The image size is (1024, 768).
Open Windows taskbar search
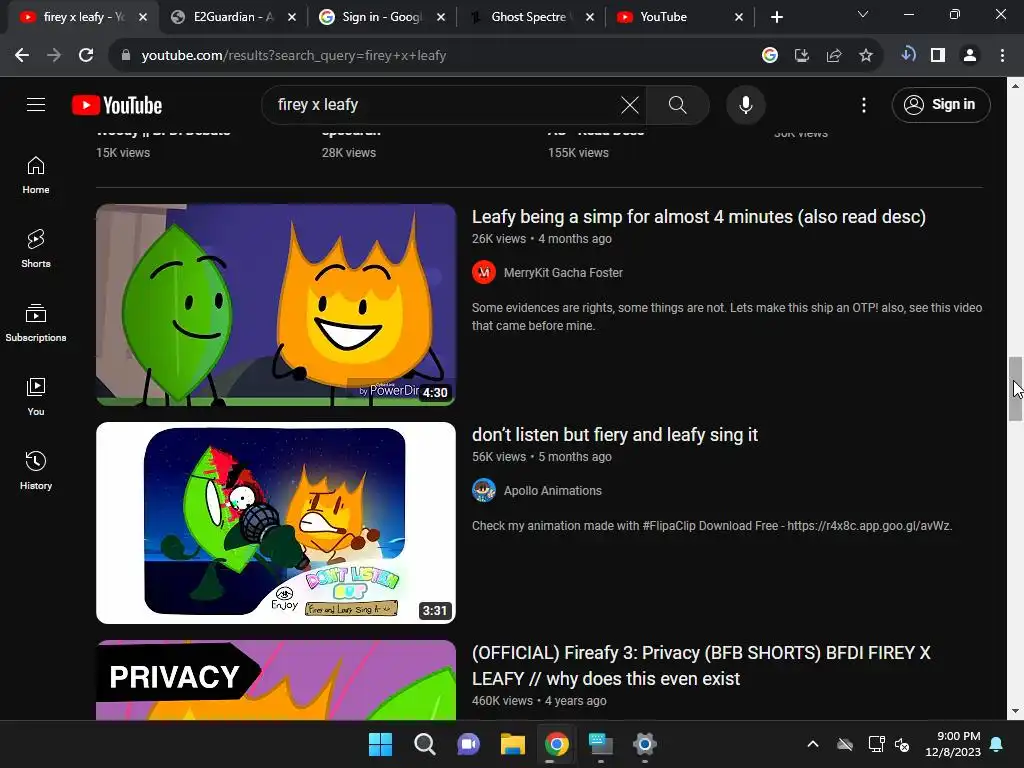(424, 744)
